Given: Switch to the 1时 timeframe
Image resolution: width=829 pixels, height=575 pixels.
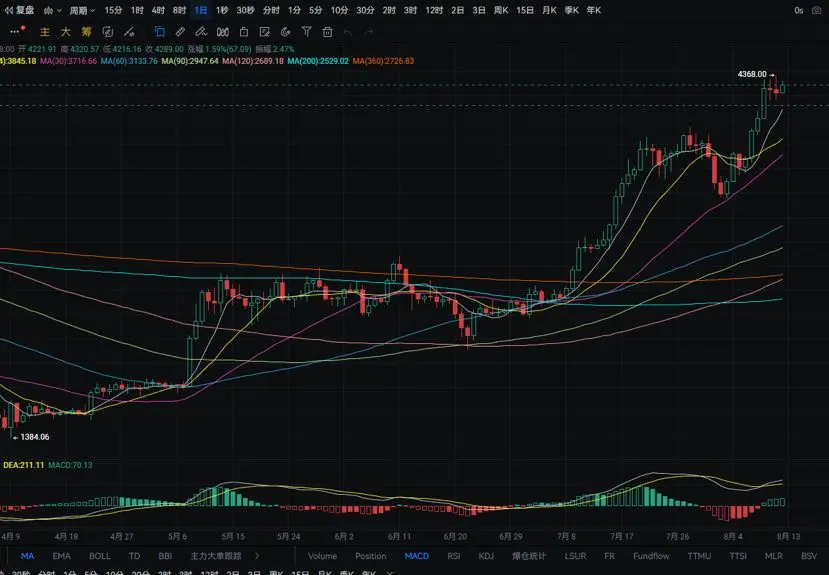Looking at the screenshot, I should click(x=137, y=11).
